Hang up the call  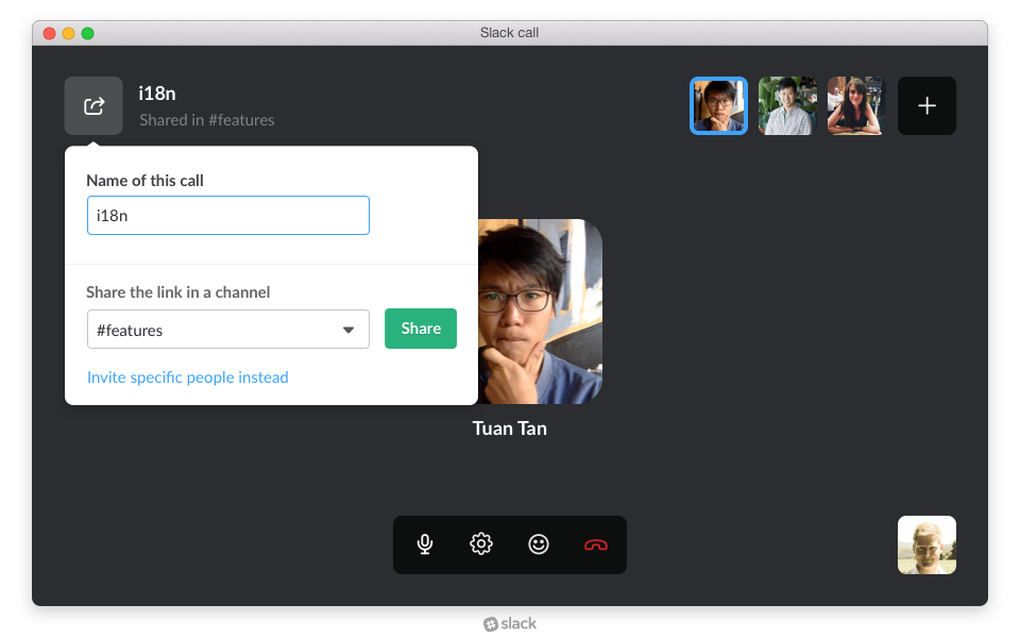(x=596, y=545)
